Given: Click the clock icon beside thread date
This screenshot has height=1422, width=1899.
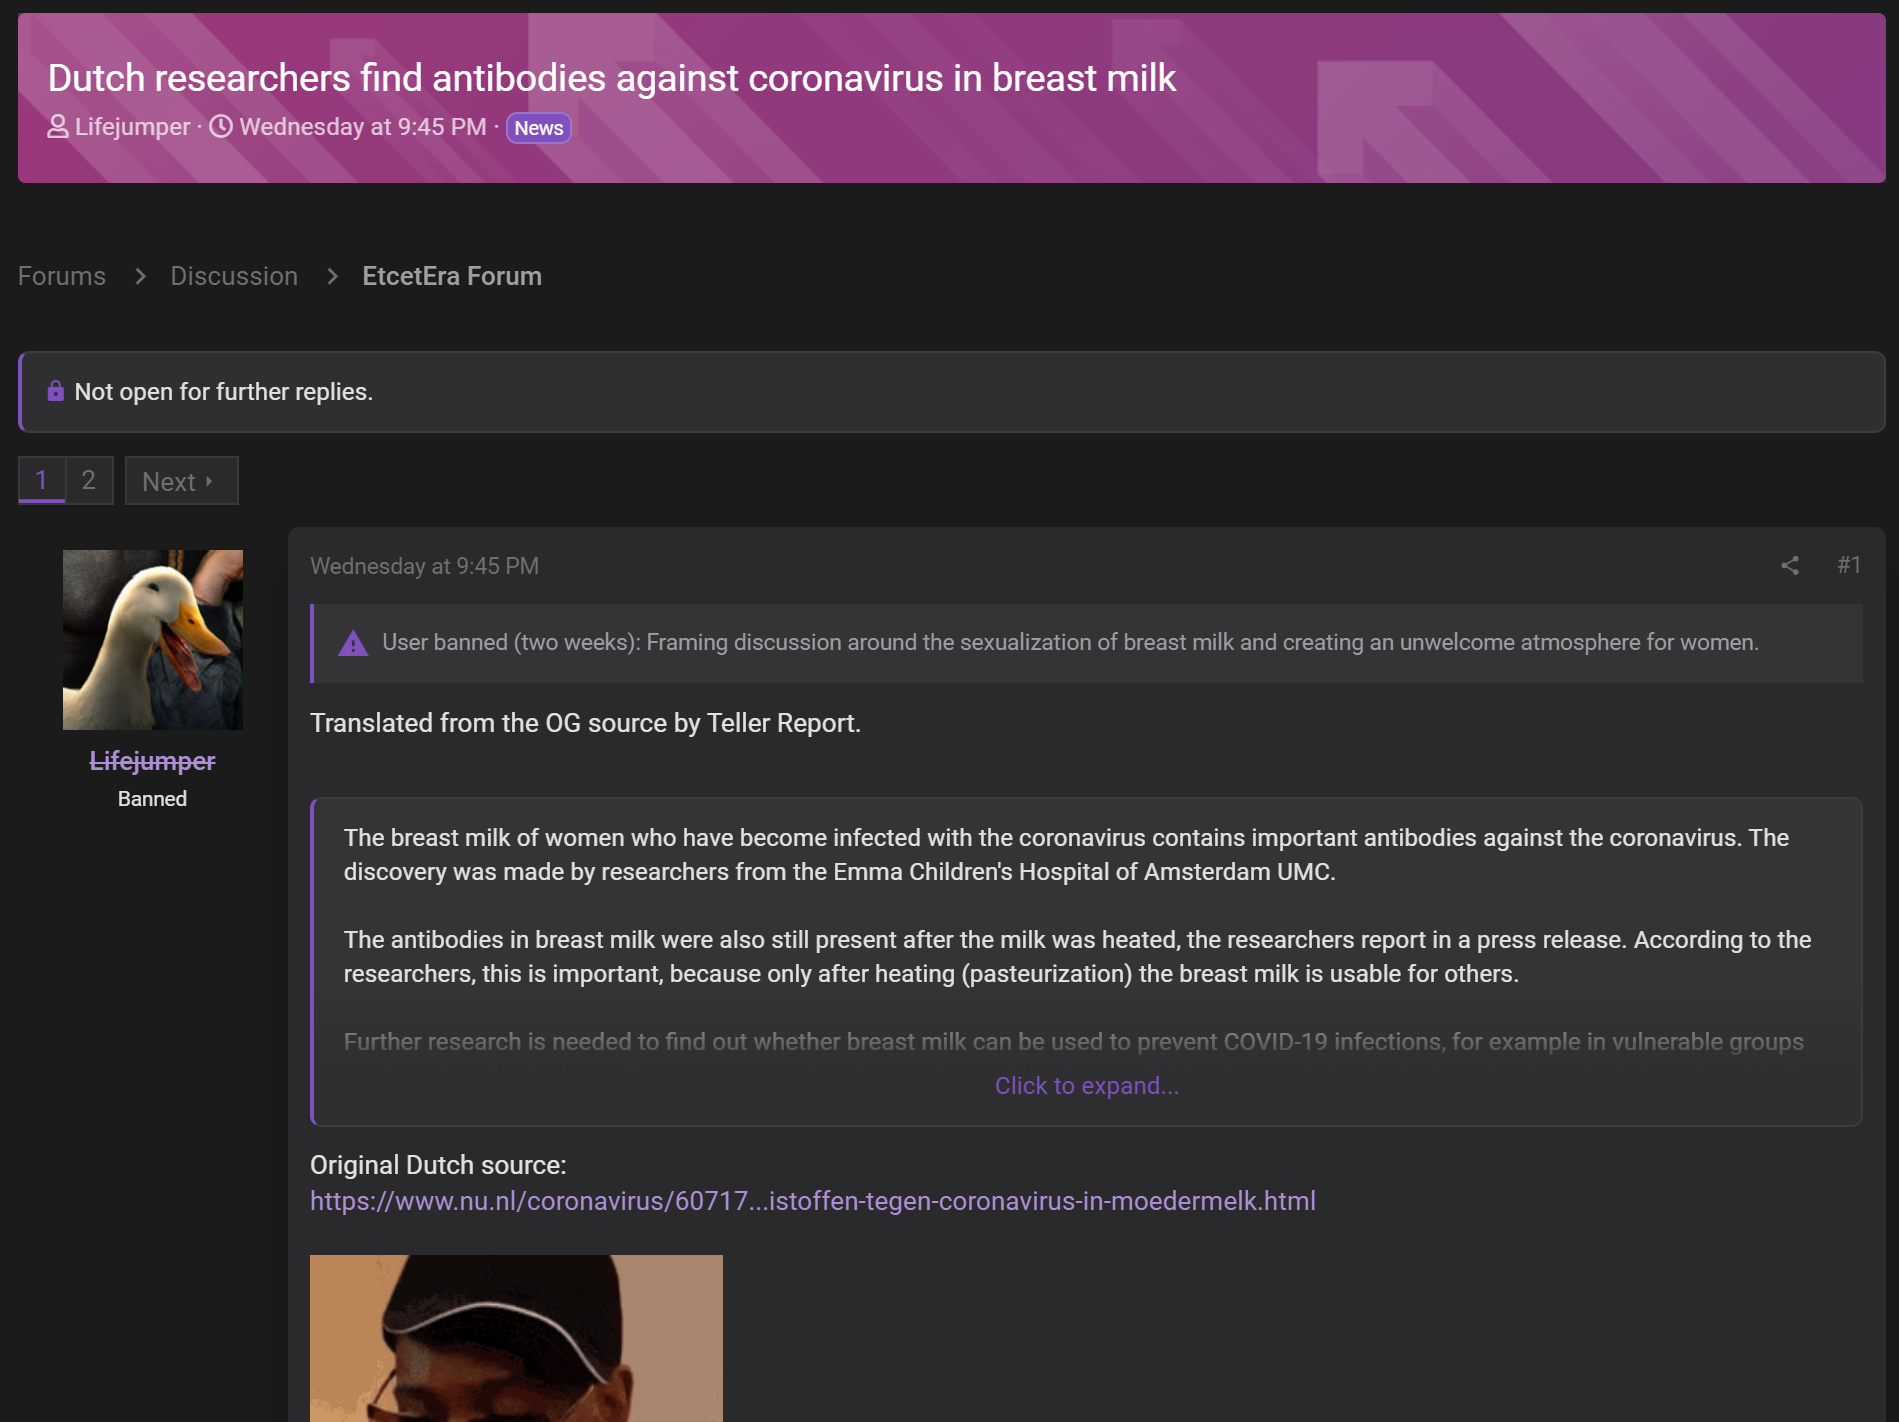Looking at the screenshot, I should [x=221, y=127].
